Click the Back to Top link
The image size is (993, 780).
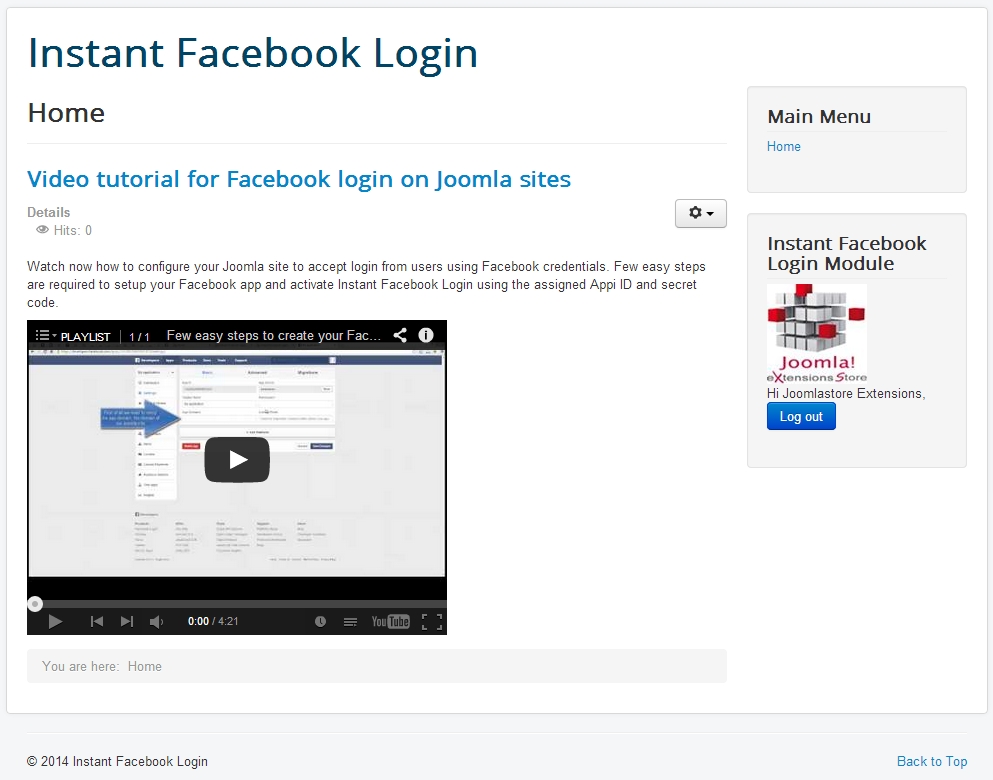[932, 761]
